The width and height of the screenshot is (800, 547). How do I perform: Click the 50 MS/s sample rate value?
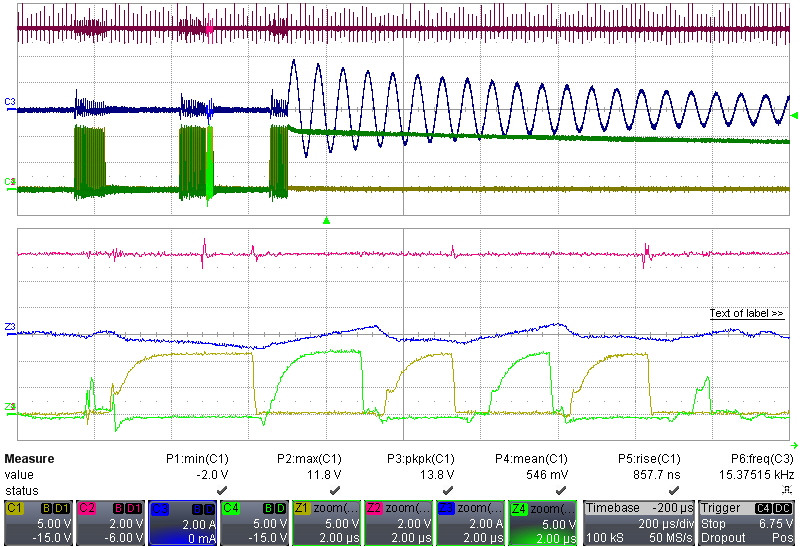click(671, 538)
